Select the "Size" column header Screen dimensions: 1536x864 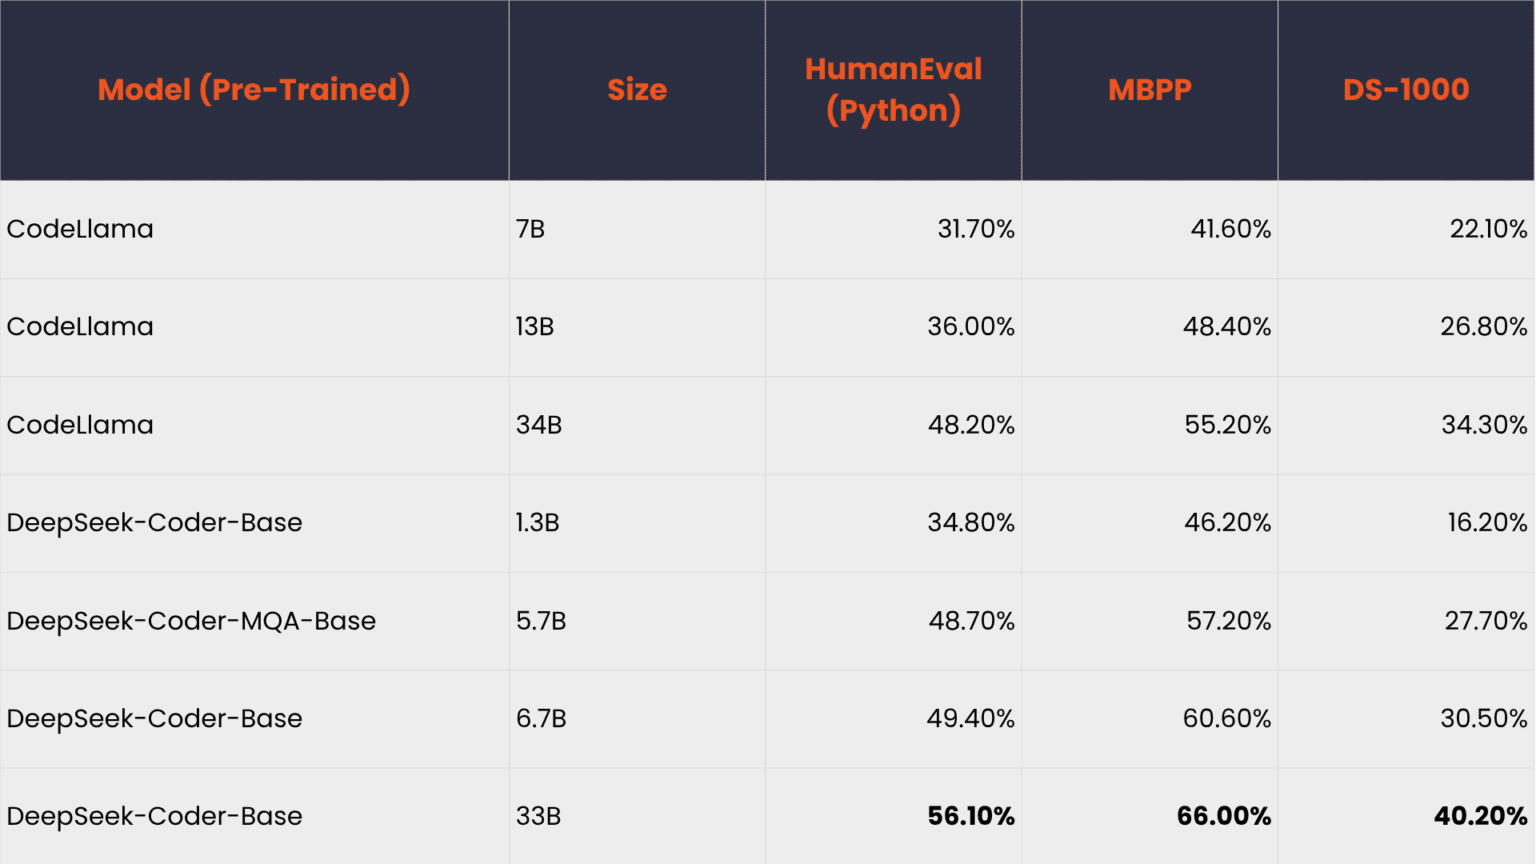pos(637,90)
